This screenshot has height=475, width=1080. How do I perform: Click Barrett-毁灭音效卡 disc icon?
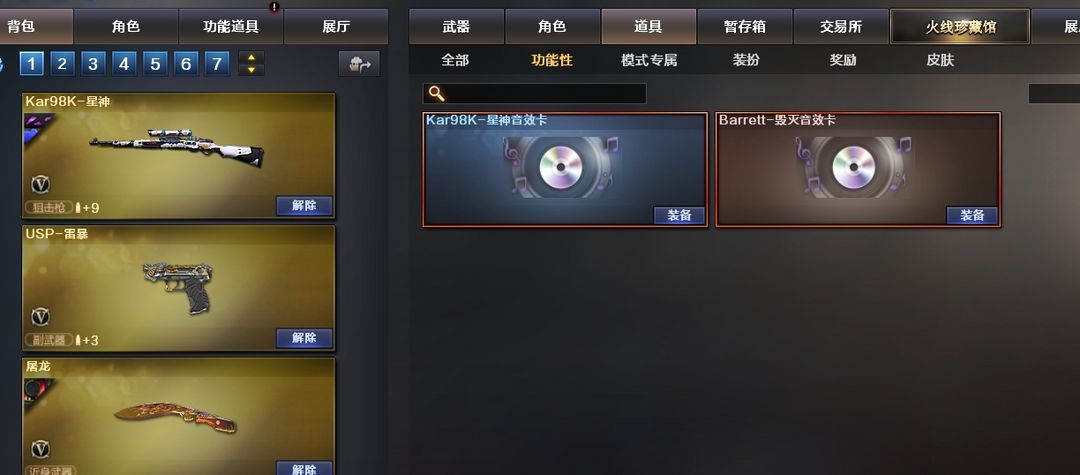(854, 167)
